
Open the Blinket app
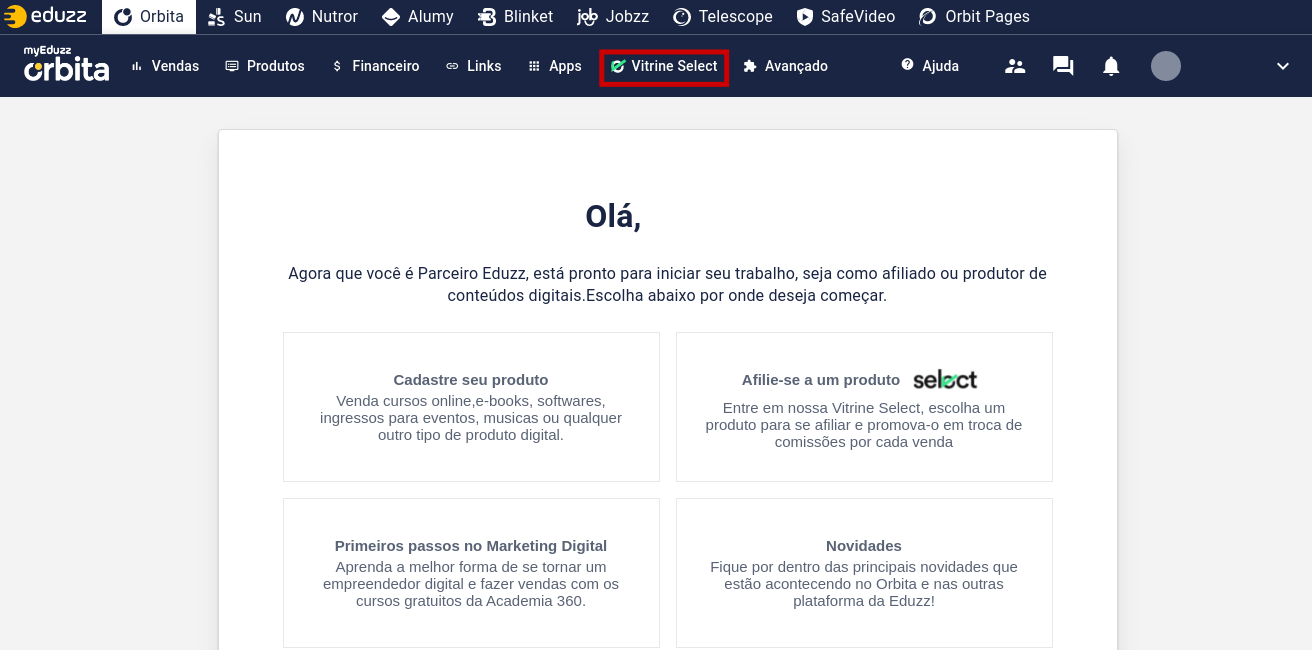pyautogui.click(x=515, y=16)
